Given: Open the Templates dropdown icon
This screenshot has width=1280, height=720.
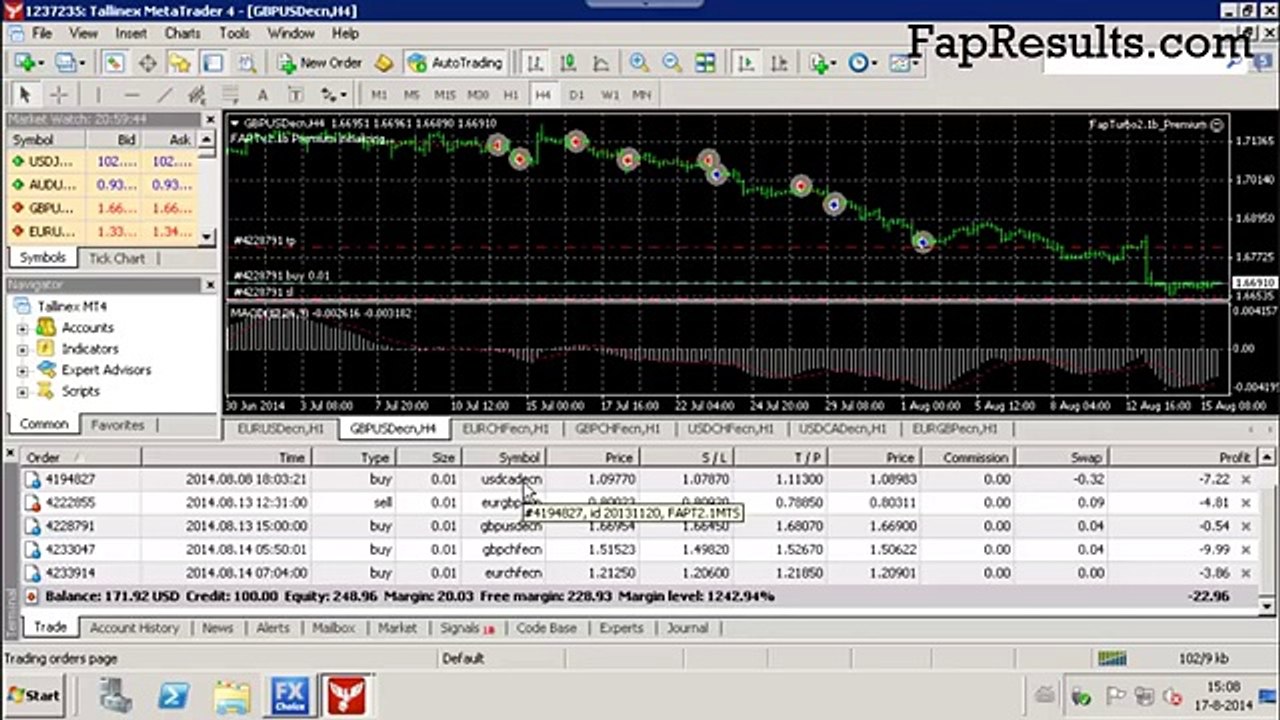Looking at the screenshot, I should coord(903,63).
